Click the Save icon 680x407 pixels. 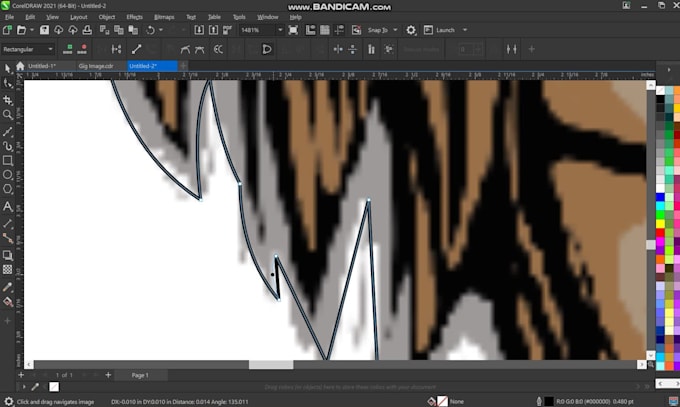coord(44,30)
